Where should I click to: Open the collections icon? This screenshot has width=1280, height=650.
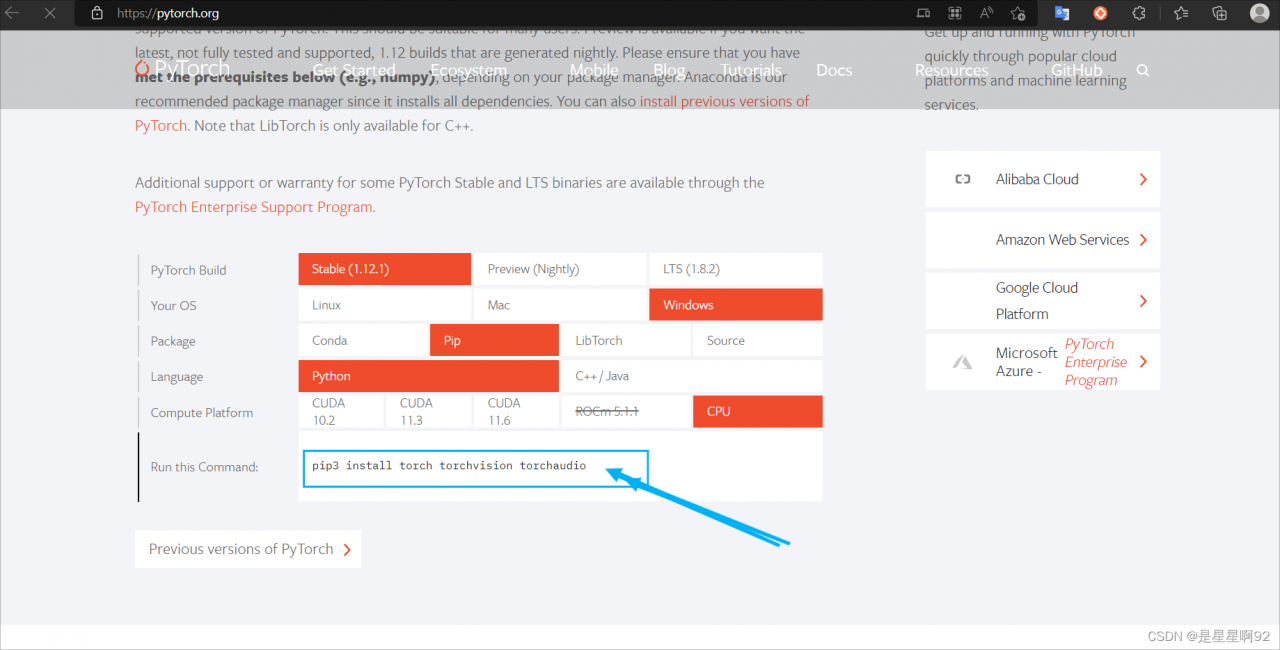[x=1219, y=14]
